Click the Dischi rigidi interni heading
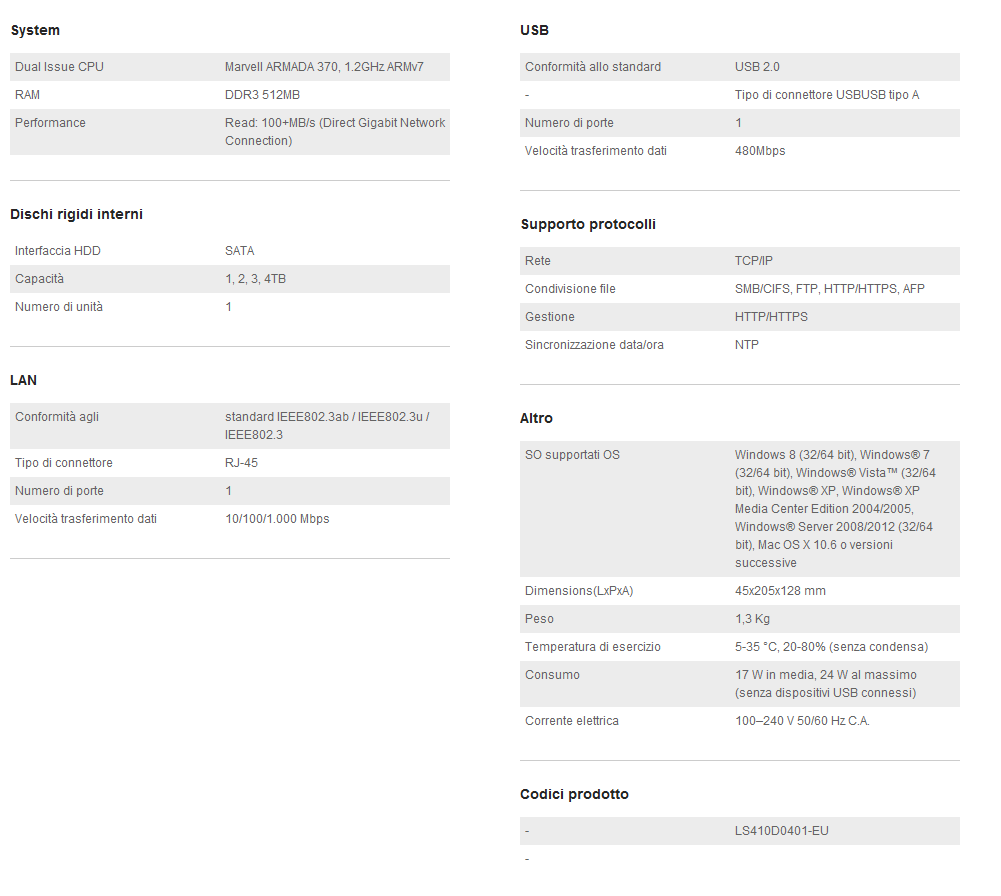The image size is (1001, 896). (x=76, y=214)
